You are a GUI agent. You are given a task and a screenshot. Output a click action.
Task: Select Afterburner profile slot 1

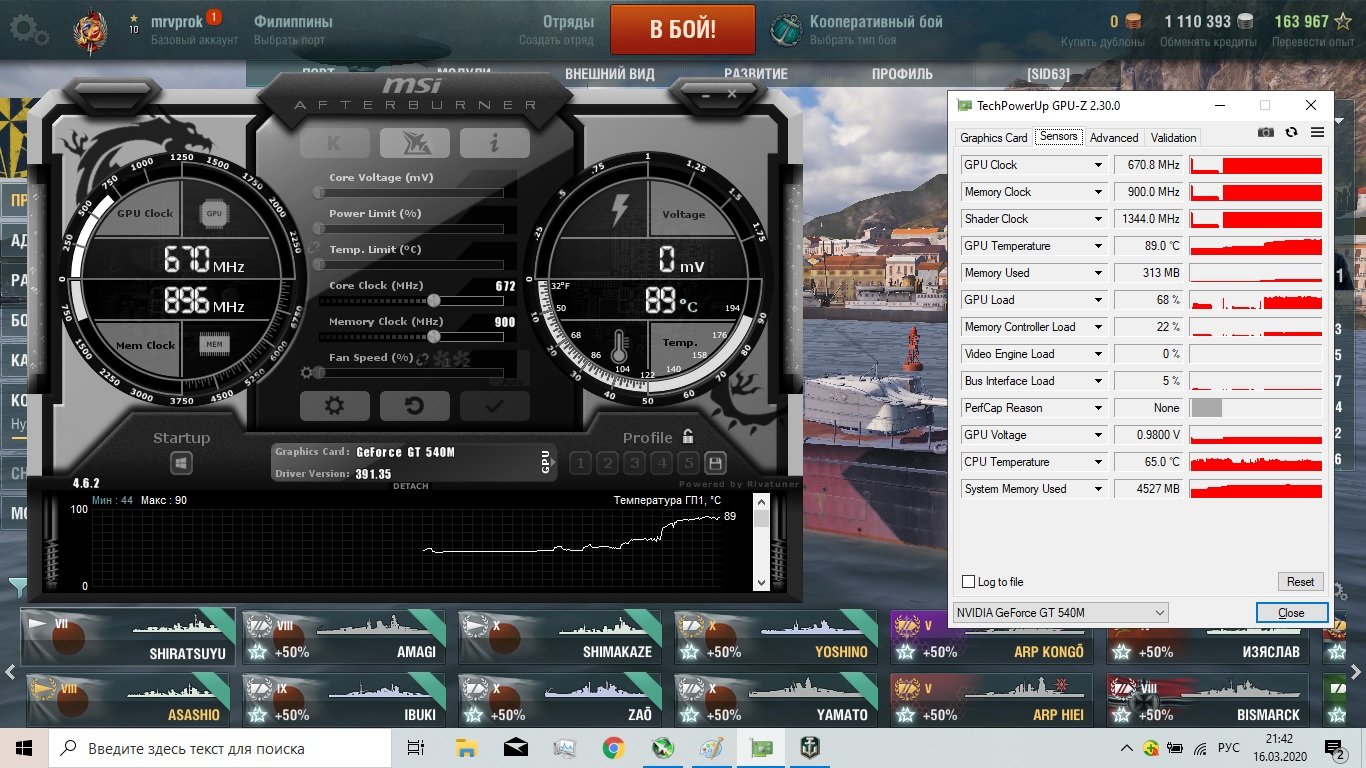click(581, 463)
